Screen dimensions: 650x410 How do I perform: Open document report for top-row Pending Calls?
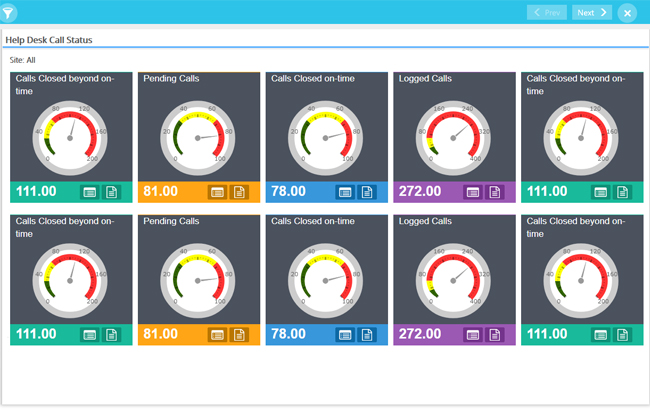tap(239, 192)
